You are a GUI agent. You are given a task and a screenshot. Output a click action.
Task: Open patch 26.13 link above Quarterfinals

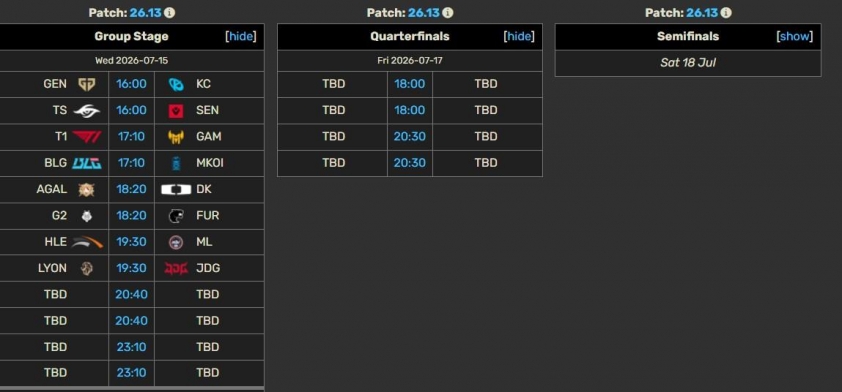[423, 13]
